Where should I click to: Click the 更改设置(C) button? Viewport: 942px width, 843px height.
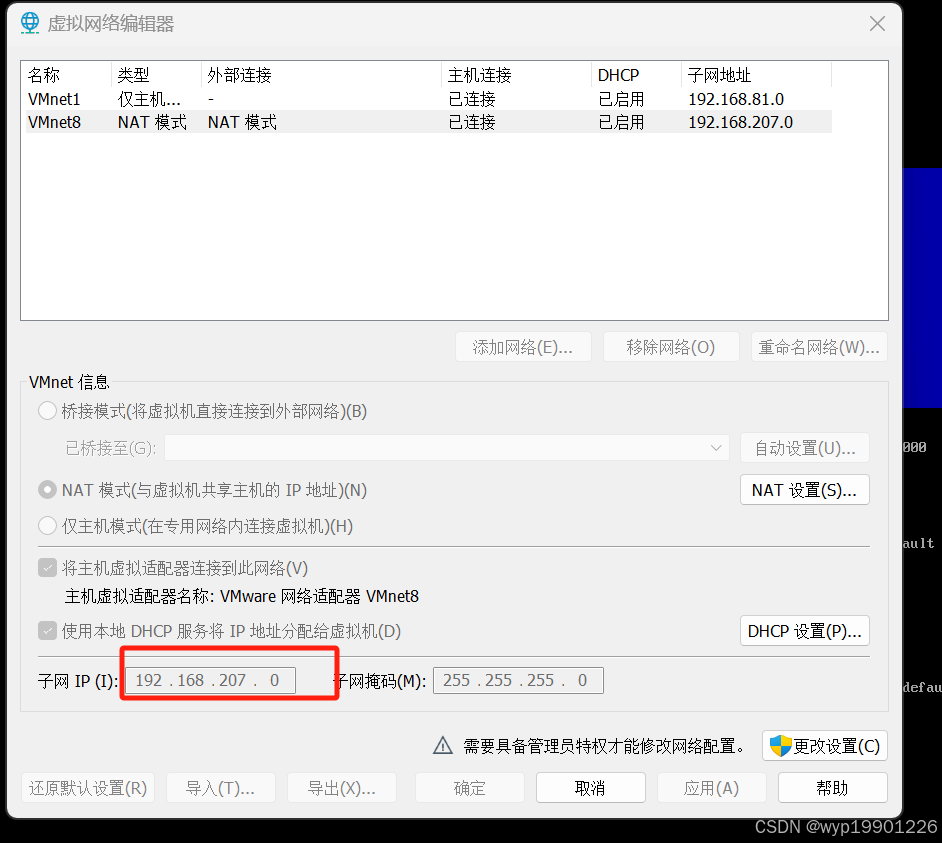coord(825,746)
